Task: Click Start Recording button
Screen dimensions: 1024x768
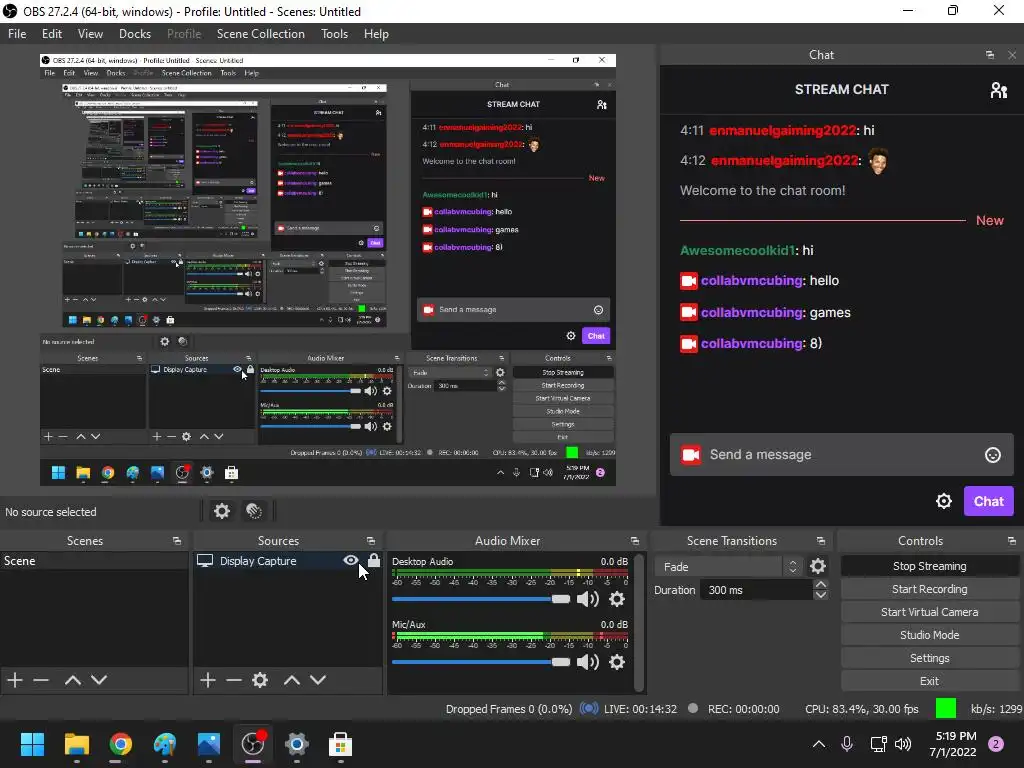Action: click(929, 589)
